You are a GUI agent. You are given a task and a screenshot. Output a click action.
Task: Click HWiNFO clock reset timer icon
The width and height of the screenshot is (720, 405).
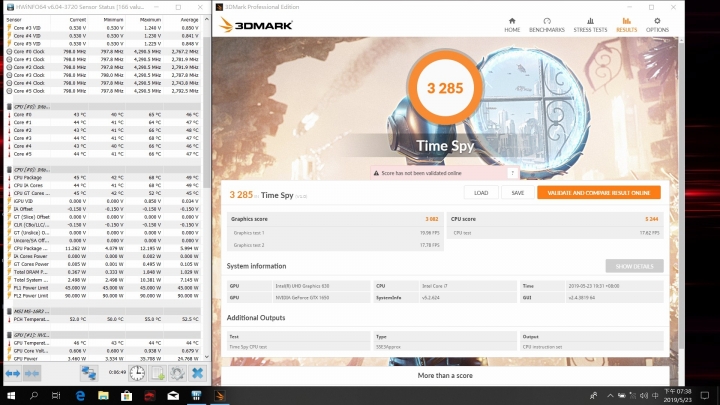coord(137,373)
